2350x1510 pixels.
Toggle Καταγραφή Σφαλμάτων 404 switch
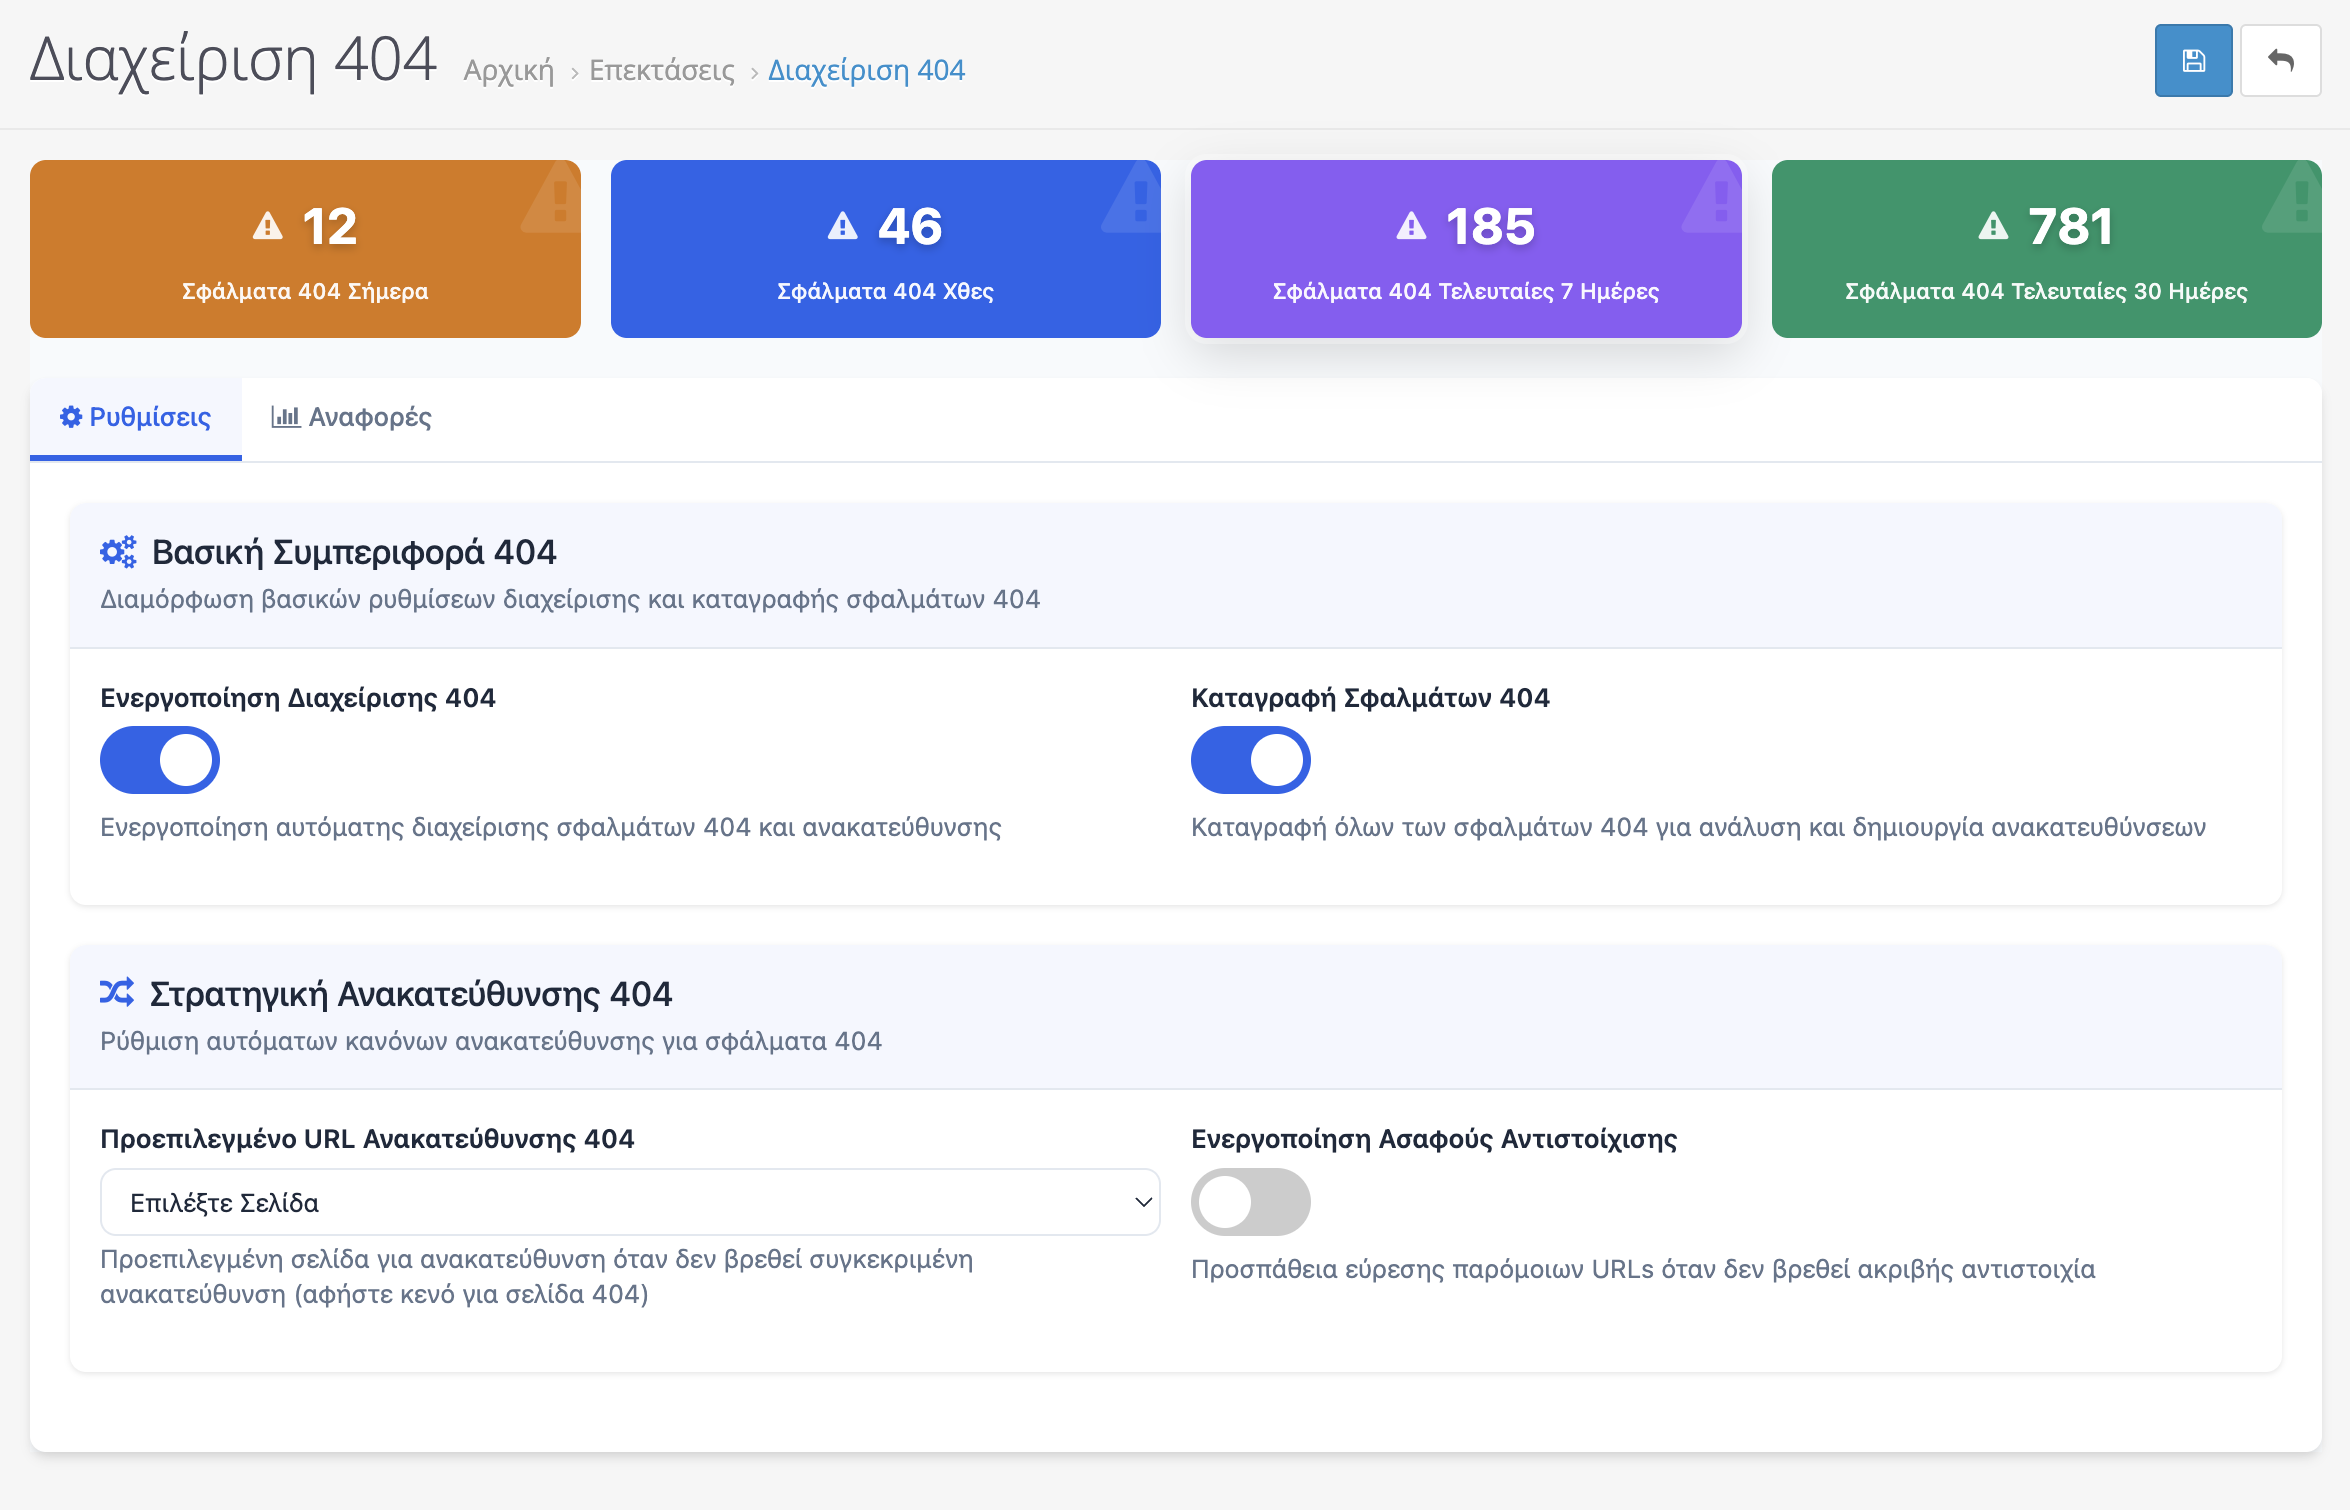pos(1251,760)
